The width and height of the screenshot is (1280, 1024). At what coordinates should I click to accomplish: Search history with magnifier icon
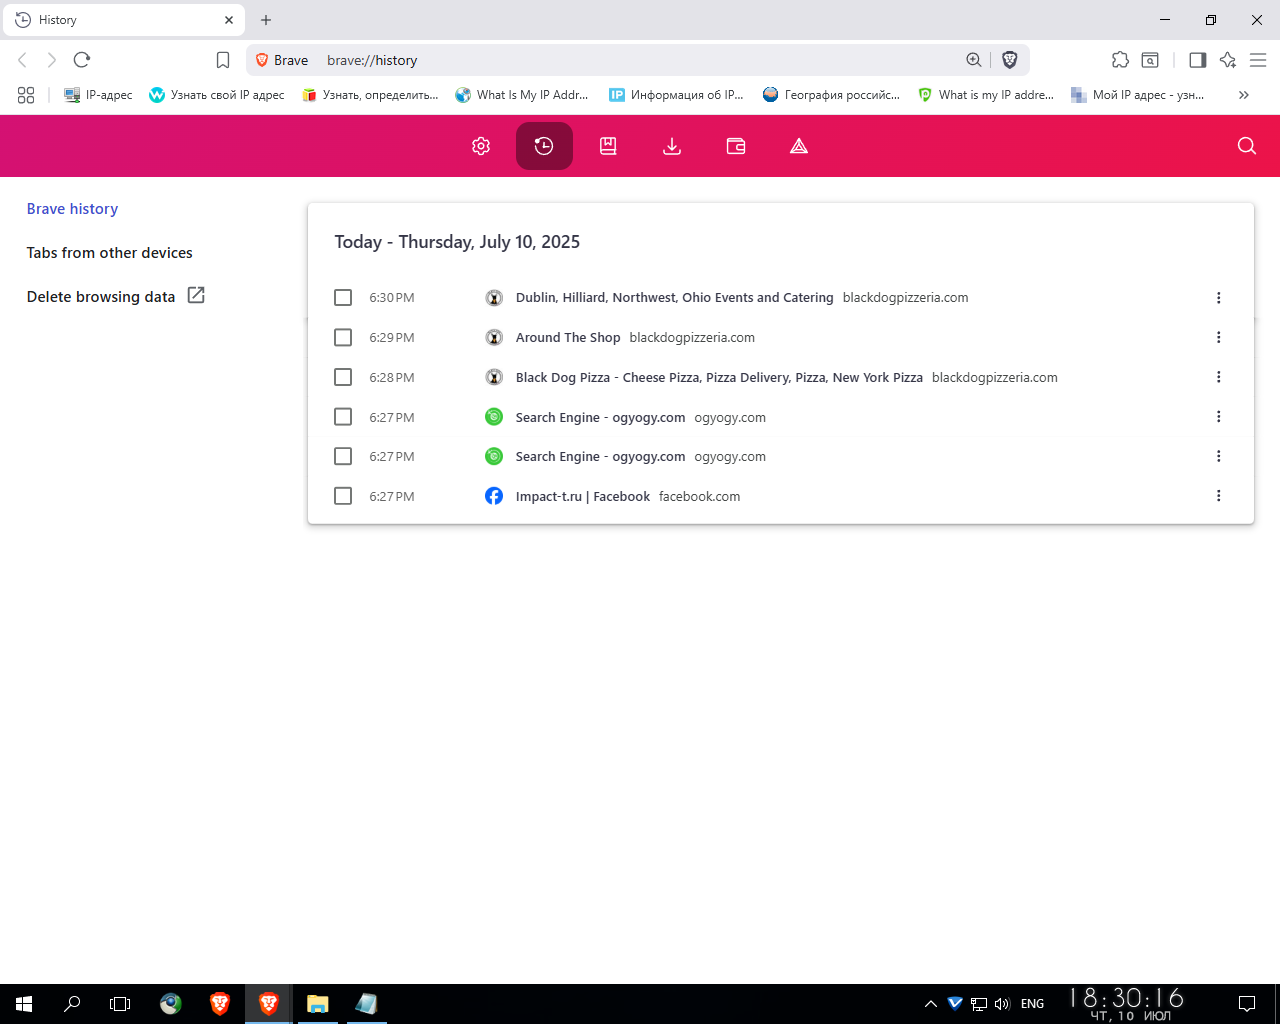pos(1247,146)
